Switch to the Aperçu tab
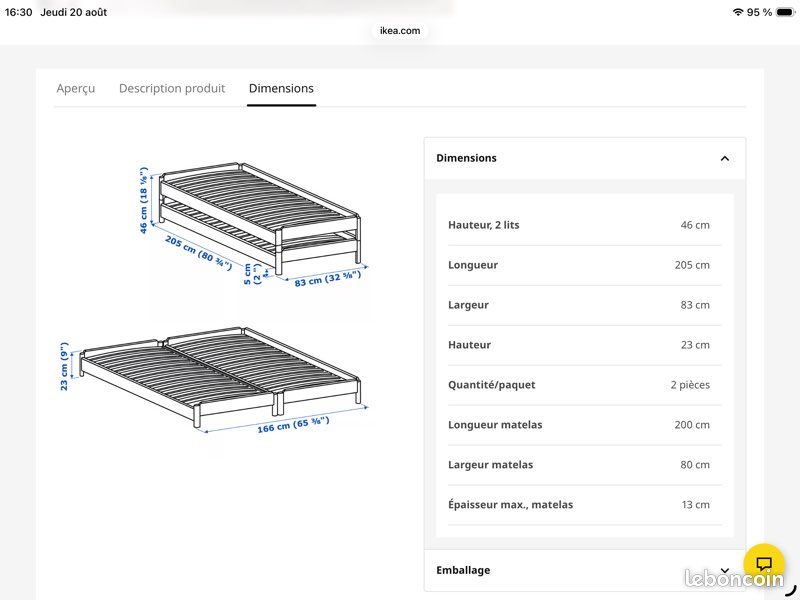The width and height of the screenshot is (800, 600). 76,88
